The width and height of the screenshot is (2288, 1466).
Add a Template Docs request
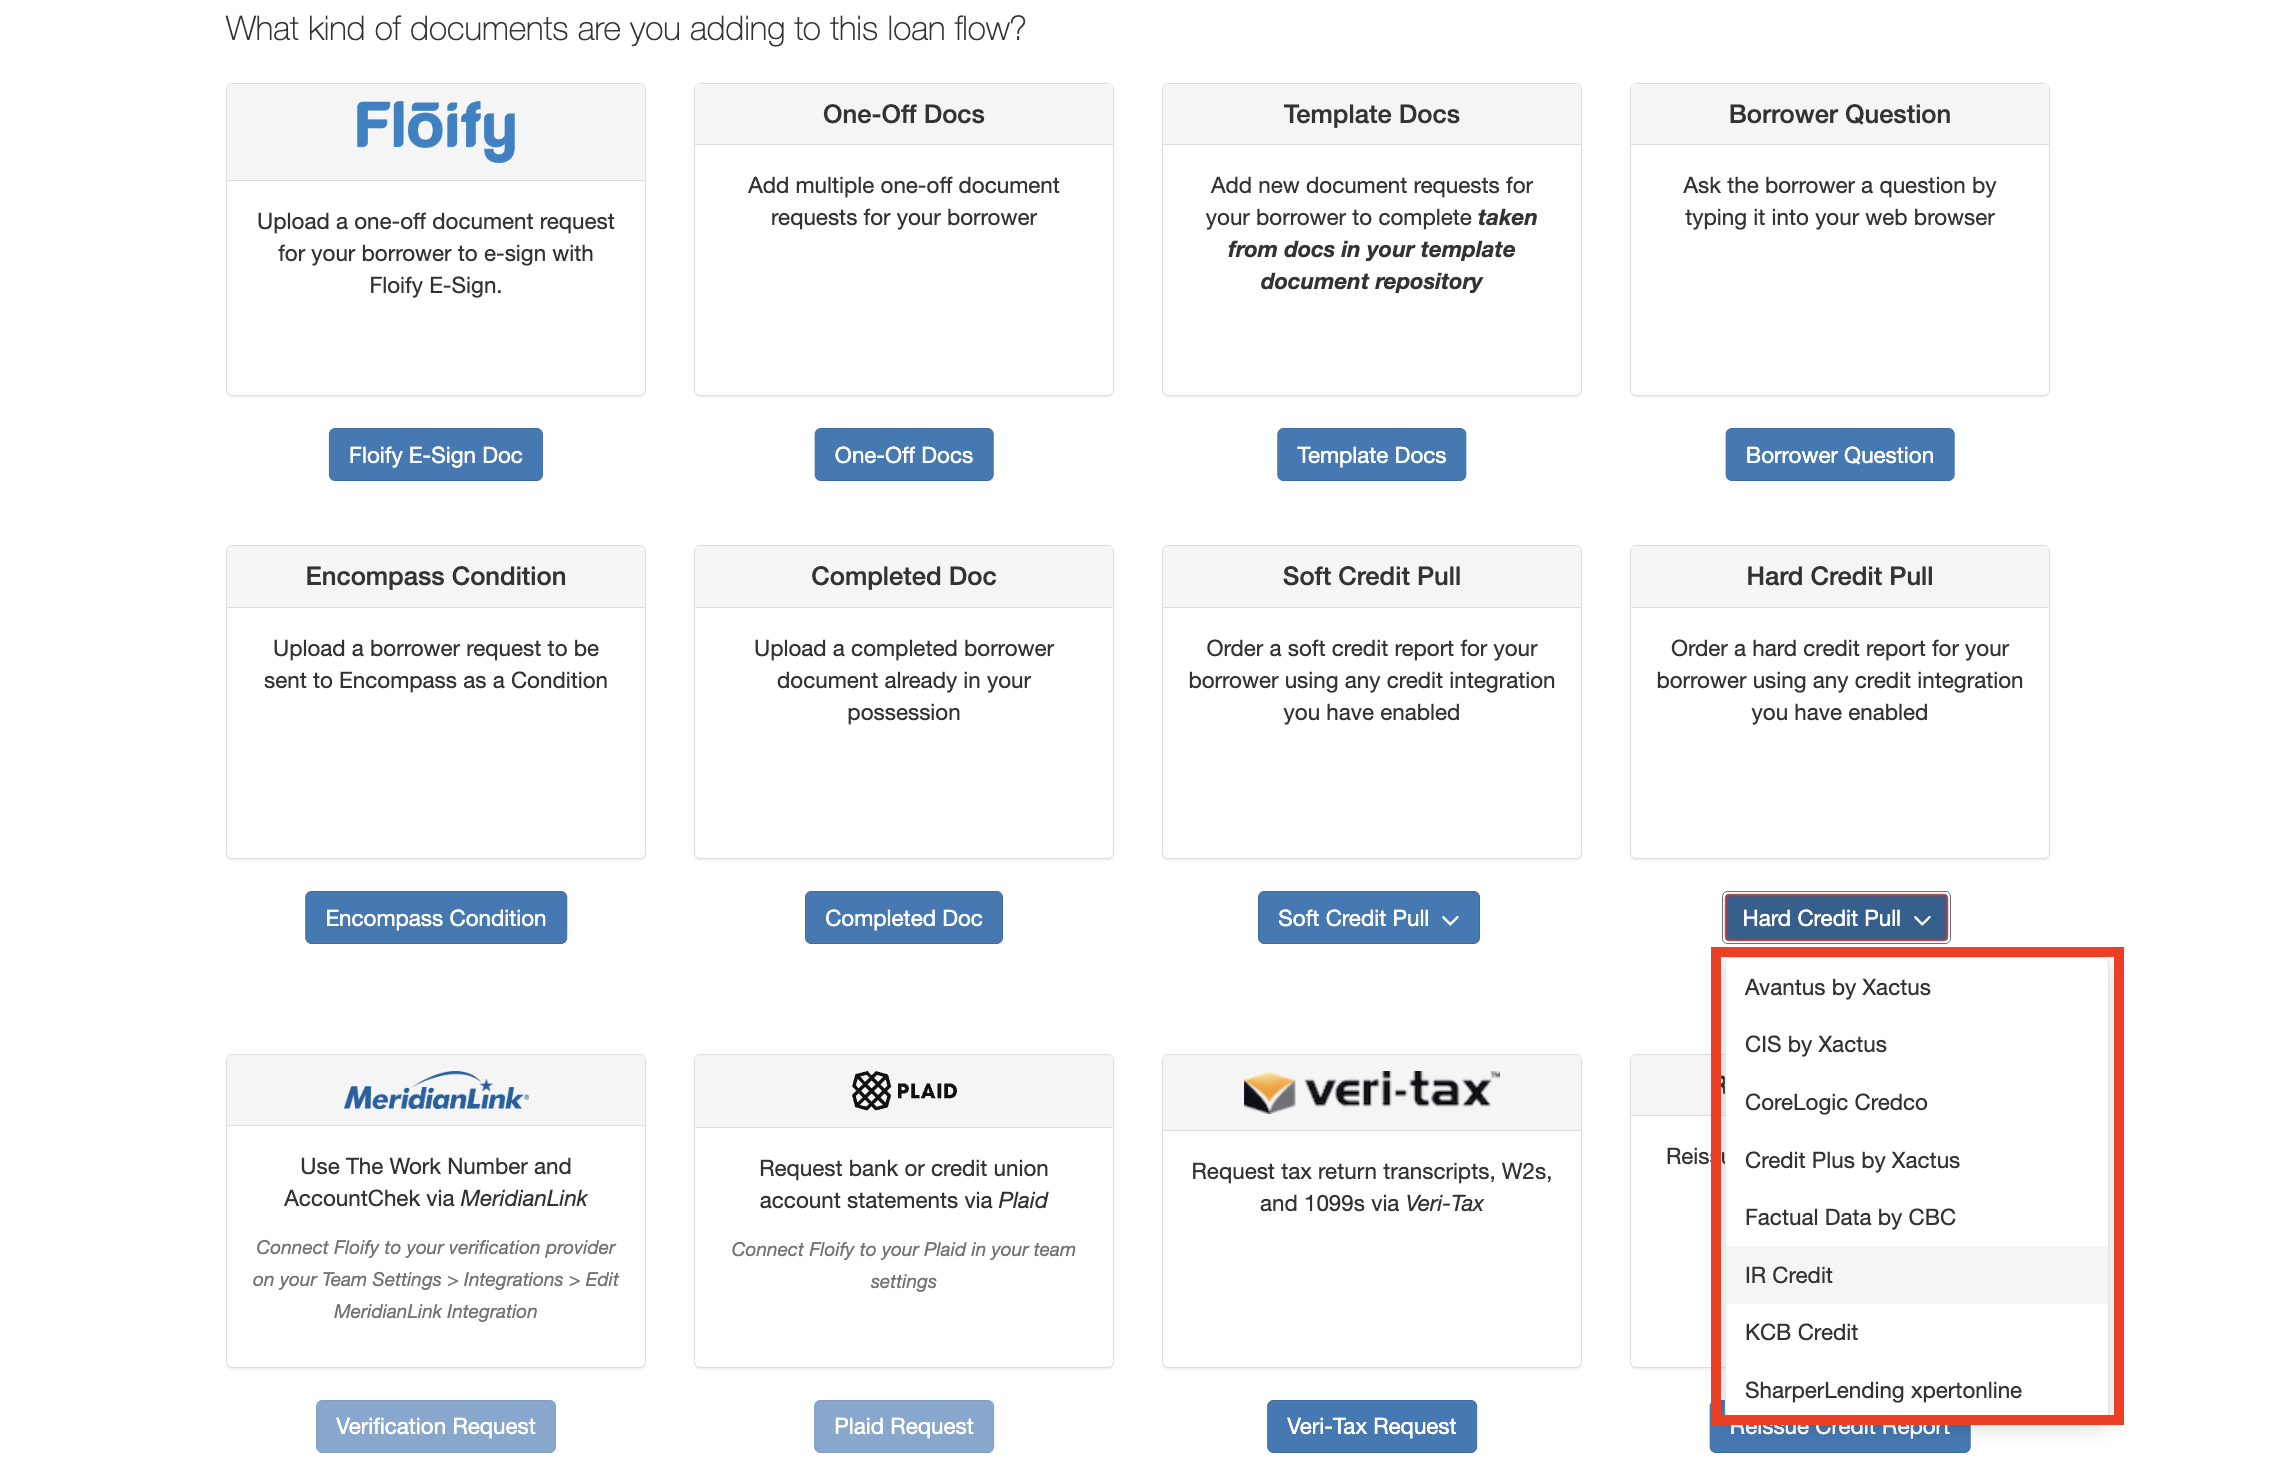[1371, 454]
